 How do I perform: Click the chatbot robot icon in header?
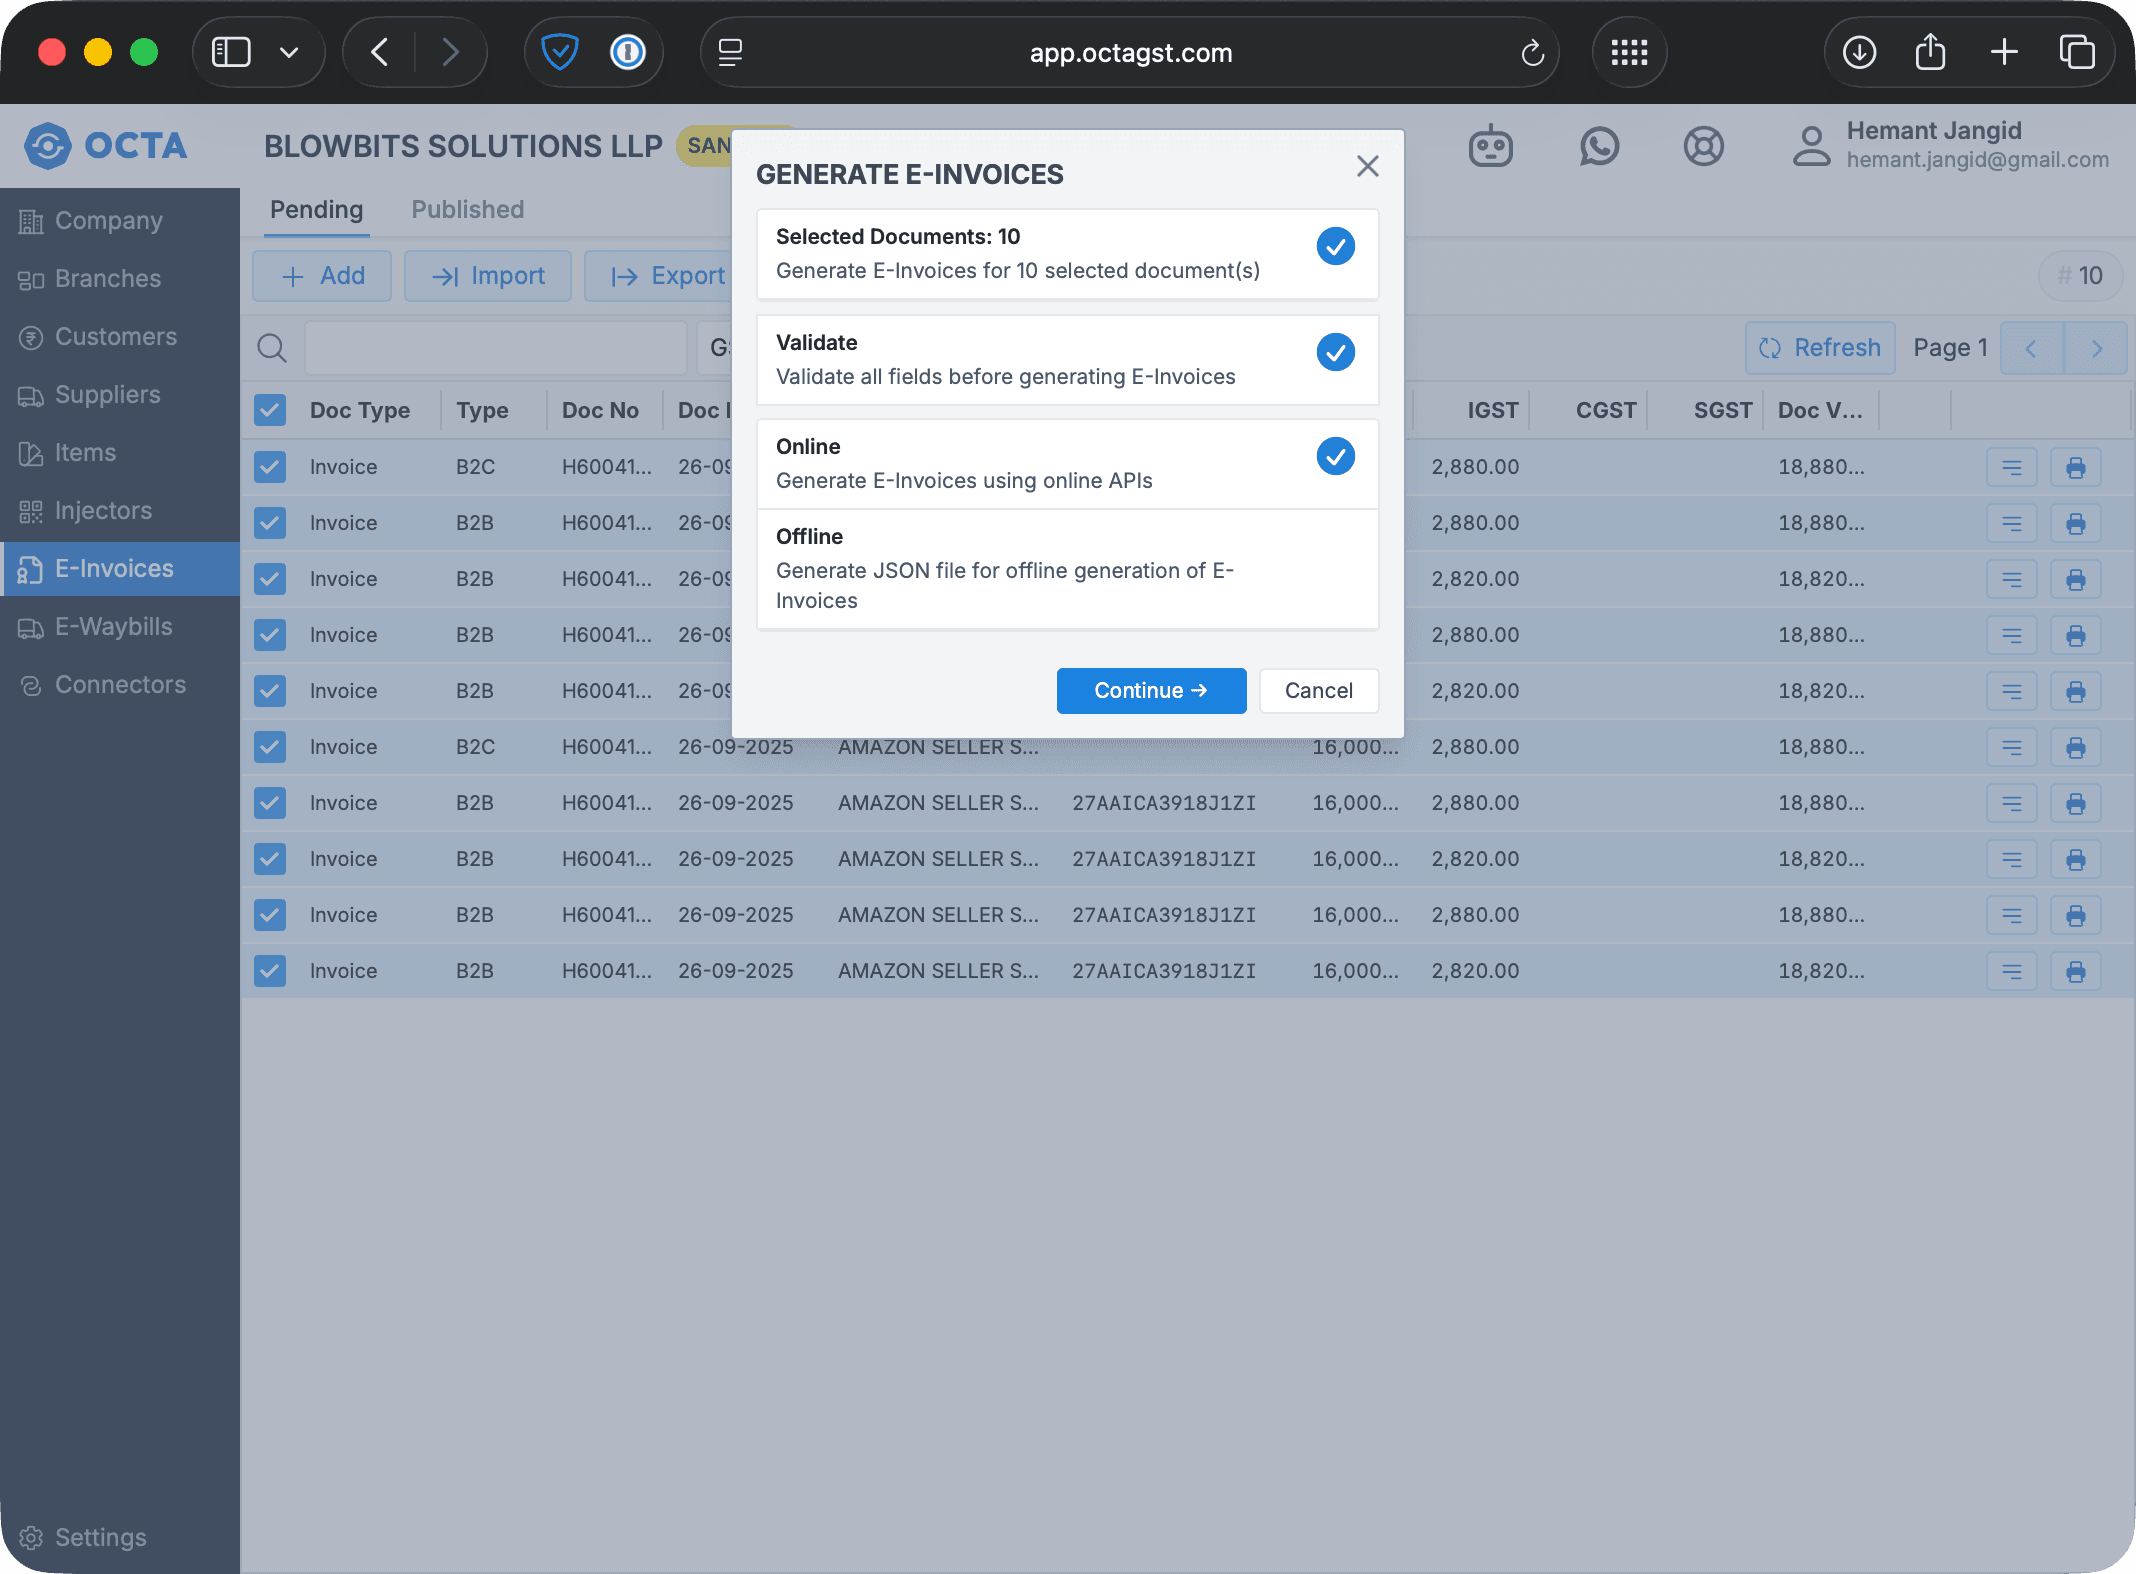pos(1490,146)
